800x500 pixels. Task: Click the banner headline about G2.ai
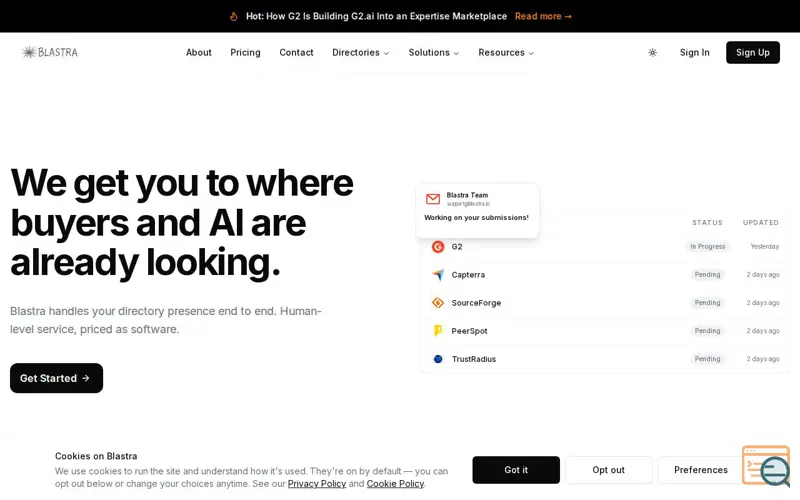(x=377, y=16)
